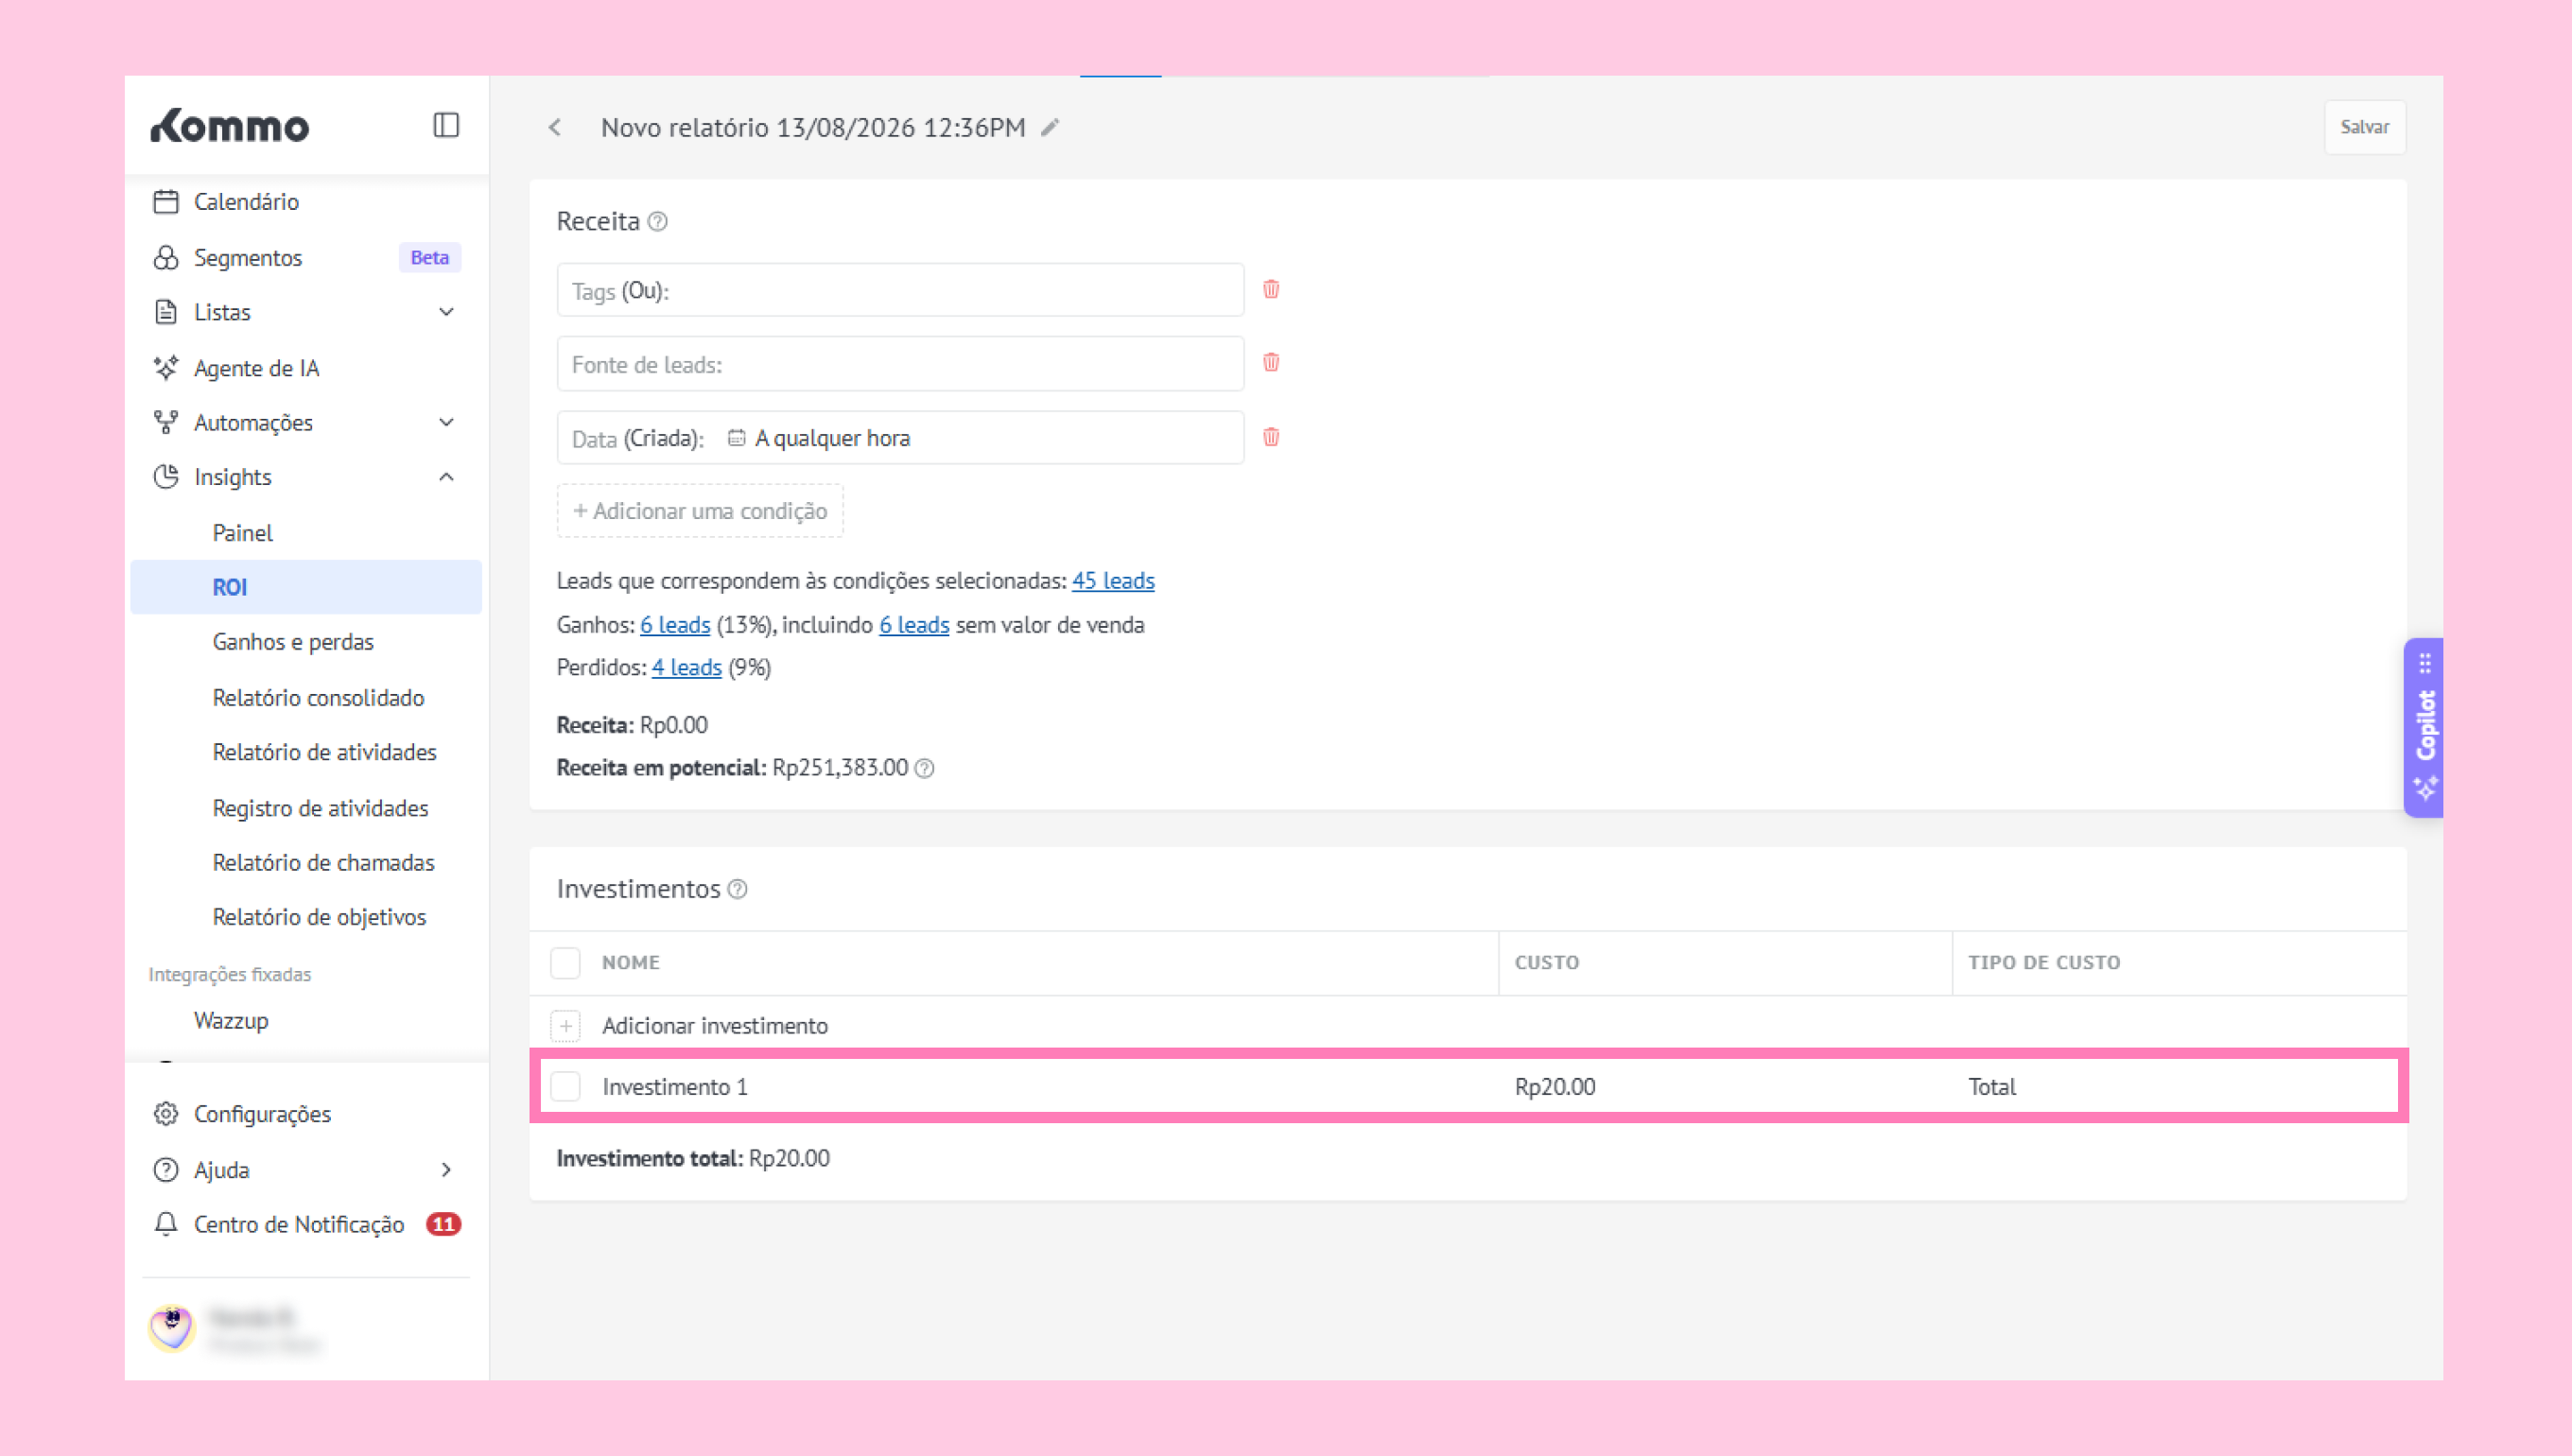Collapse the Insights section chevron

(446, 477)
